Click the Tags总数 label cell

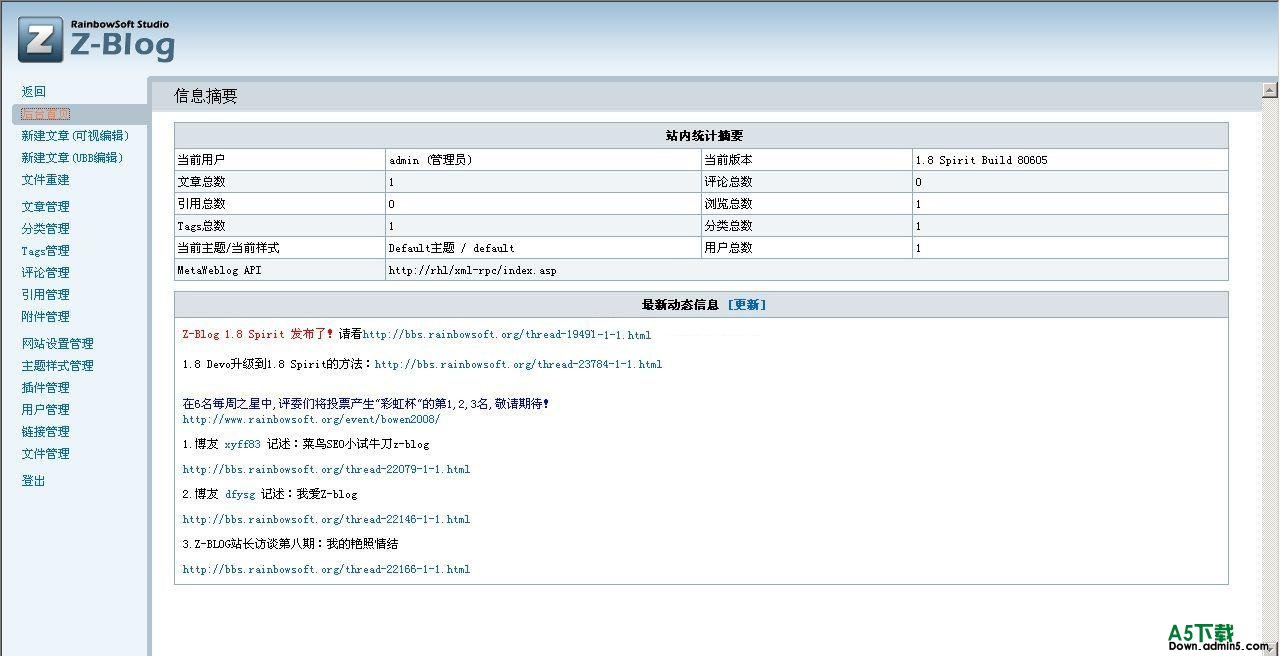(x=280, y=226)
